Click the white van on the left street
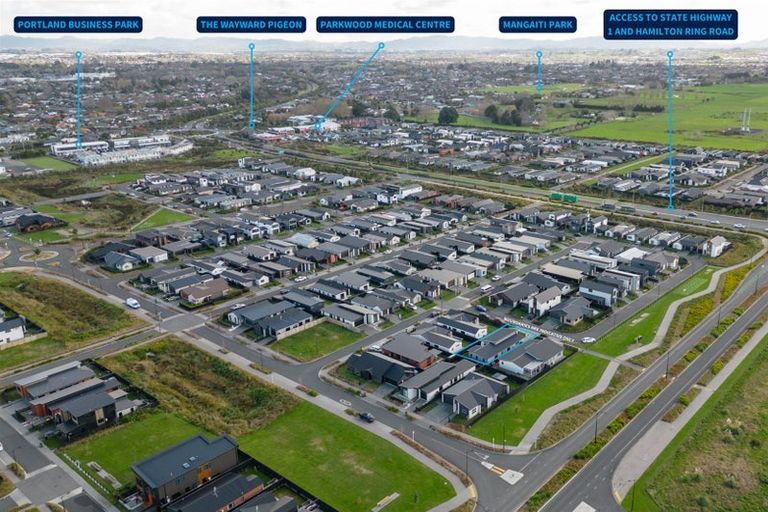Image resolution: width=768 pixels, height=512 pixels. point(132,303)
